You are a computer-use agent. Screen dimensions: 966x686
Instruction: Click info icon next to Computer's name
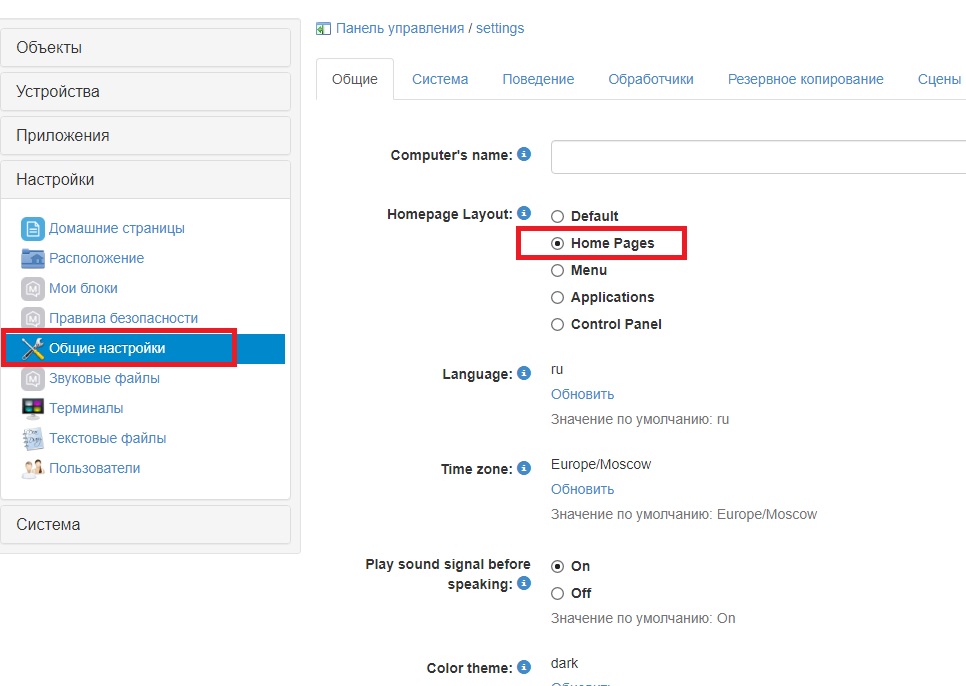pos(524,155)
